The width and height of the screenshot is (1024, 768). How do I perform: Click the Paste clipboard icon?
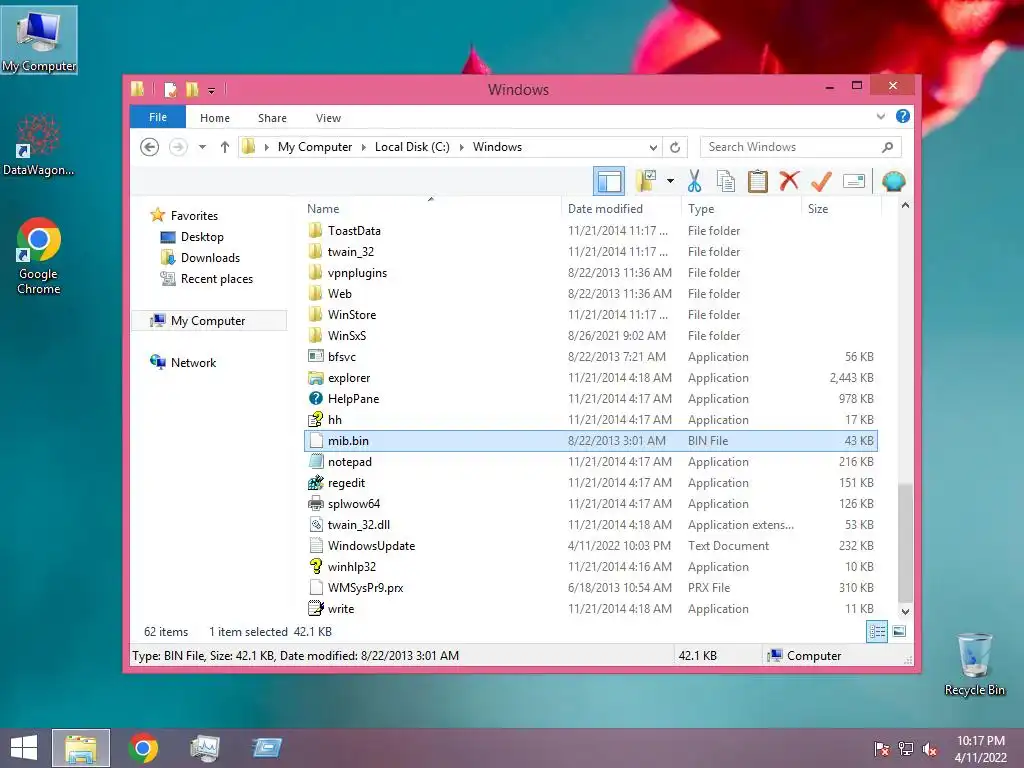758,181
